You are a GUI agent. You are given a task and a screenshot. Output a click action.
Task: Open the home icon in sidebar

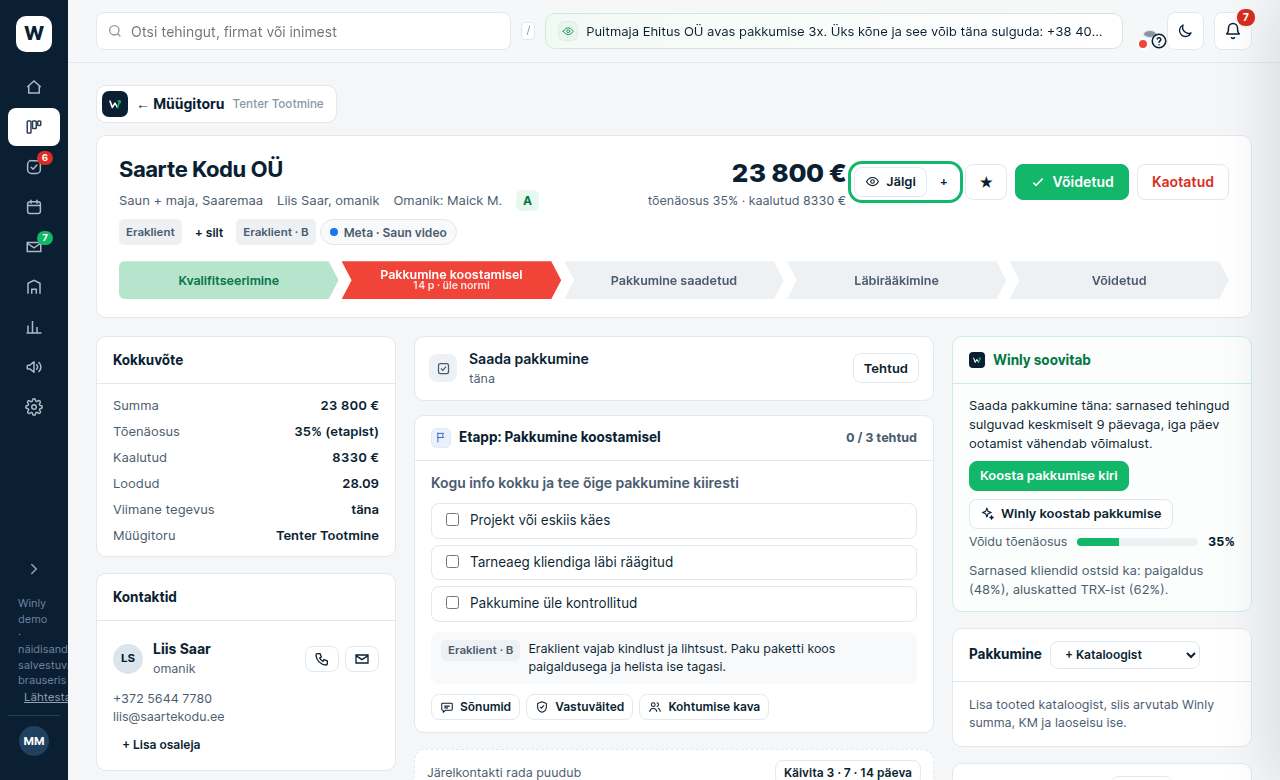[x=34, y=87]
